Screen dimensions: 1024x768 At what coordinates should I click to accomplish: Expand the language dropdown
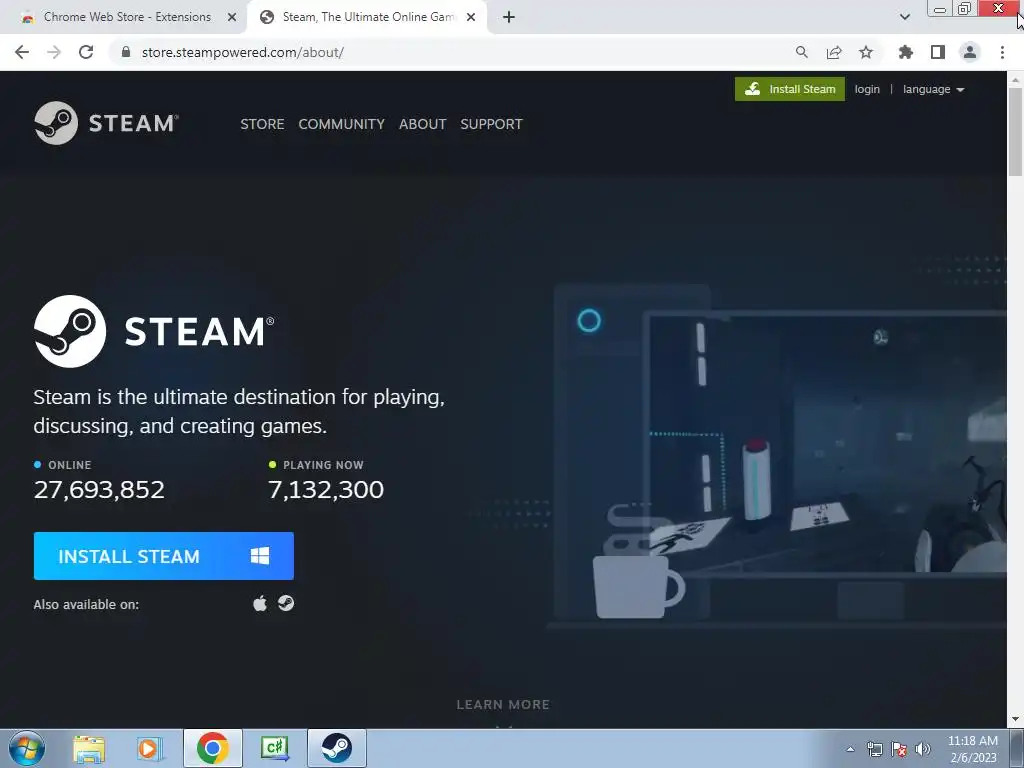point(933,89)
